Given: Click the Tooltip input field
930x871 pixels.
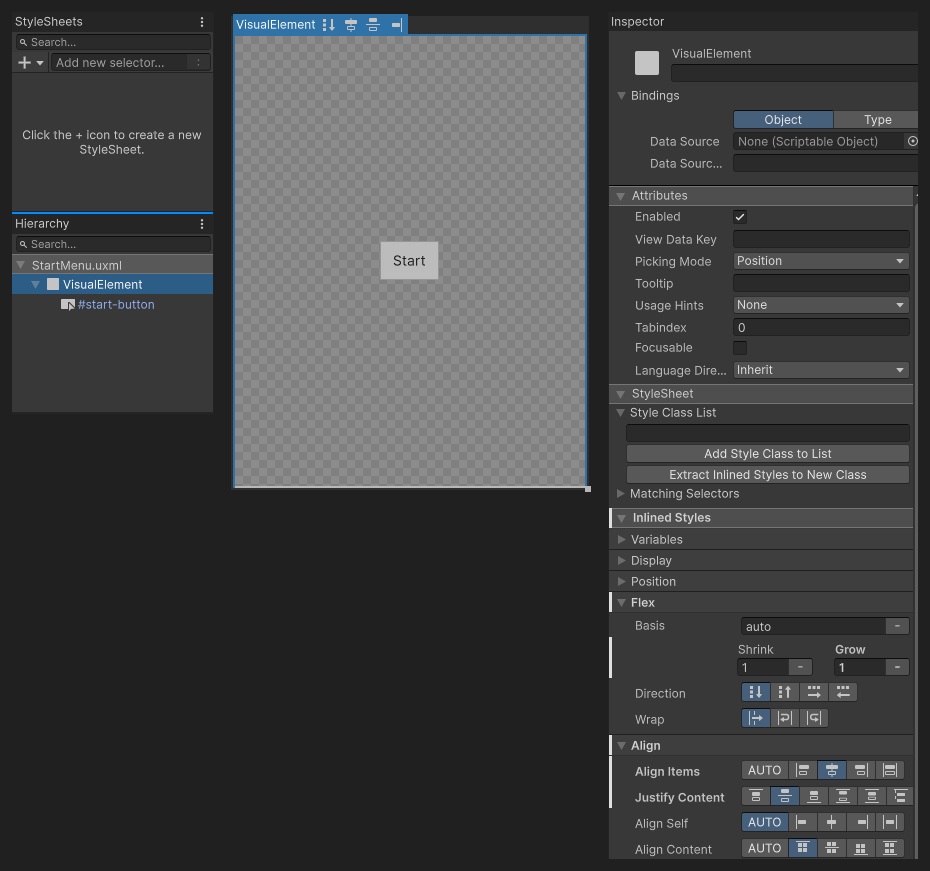Looking at the screenshot, I should 821,283.
